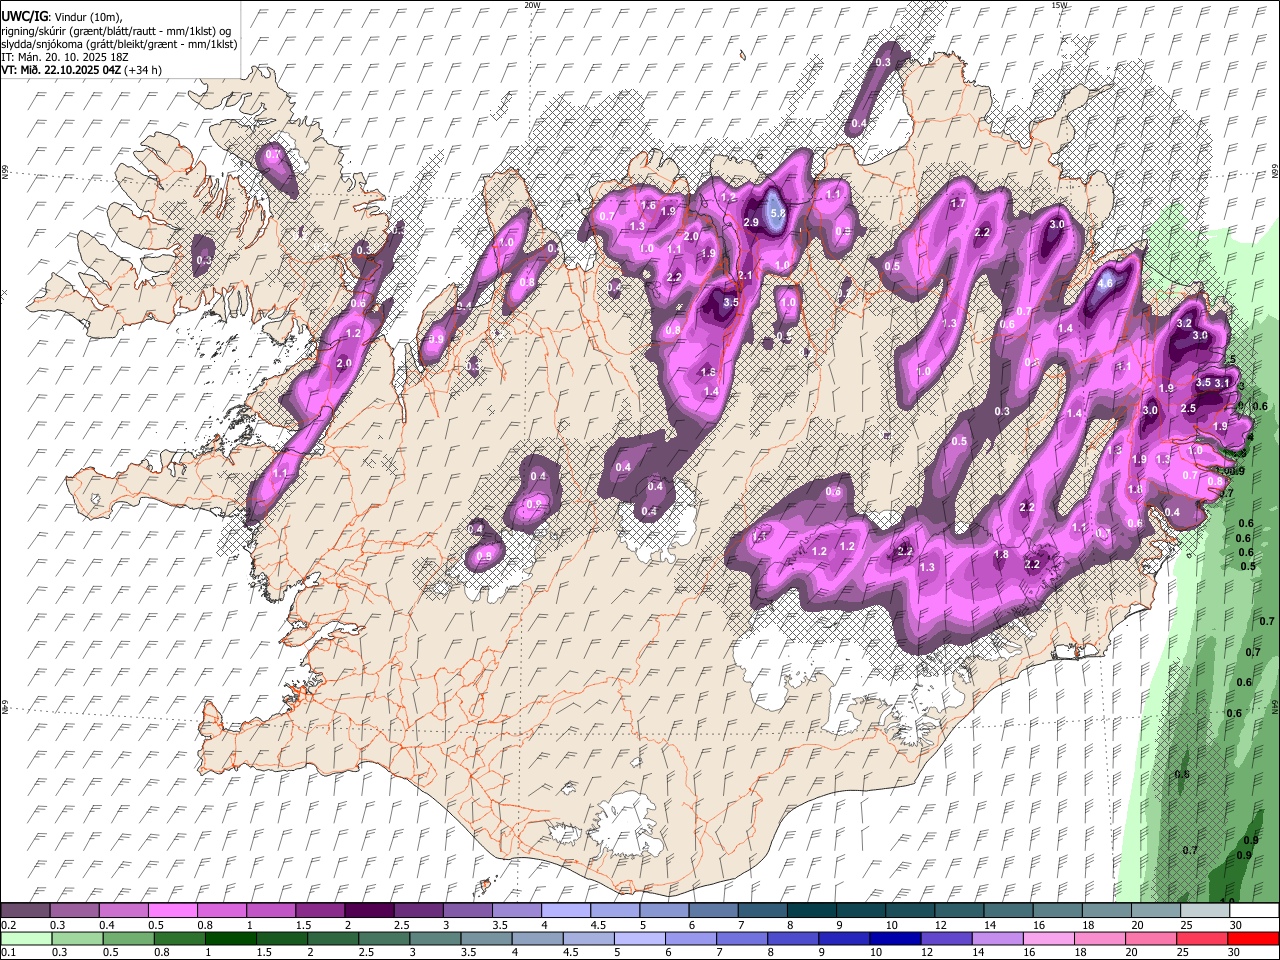
Task: Select lower legend pink swatch between 18 and 20
Action: pos(1102,938)
